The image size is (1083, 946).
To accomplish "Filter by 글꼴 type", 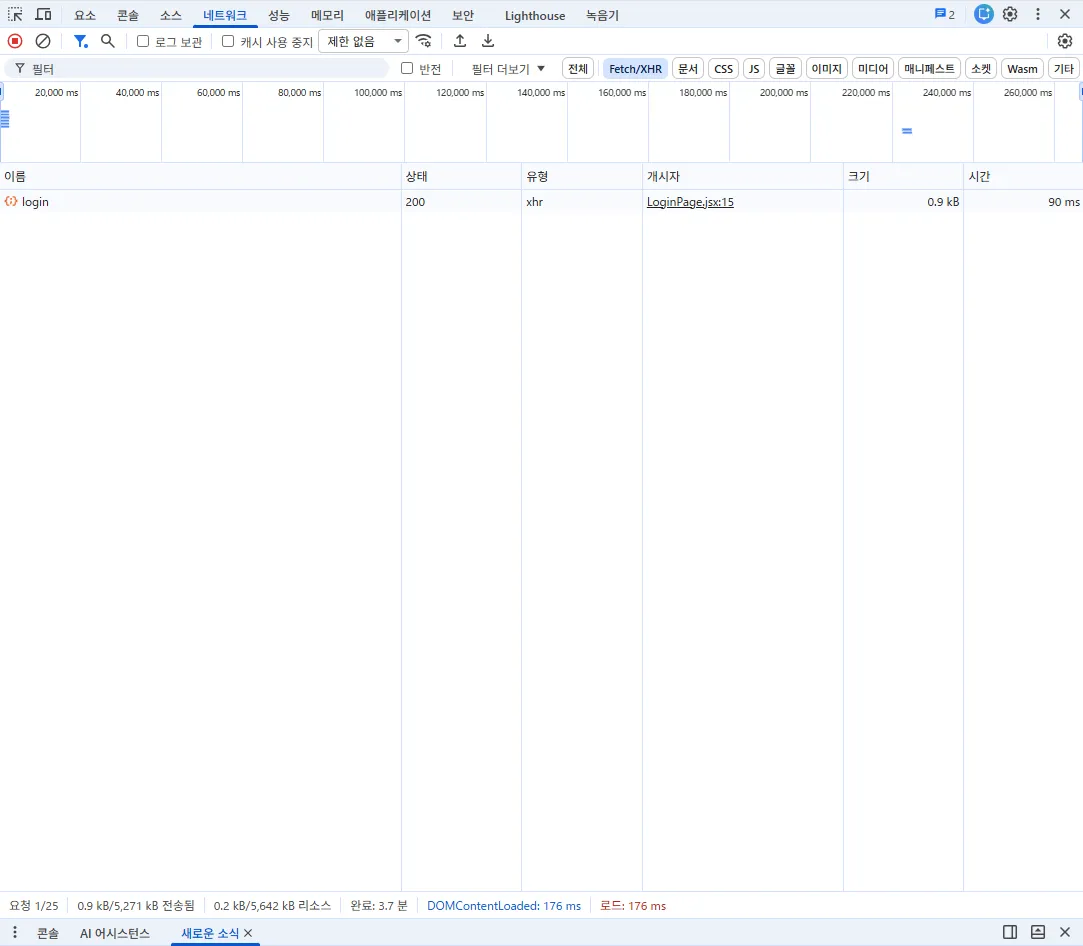I will tap(785, 68).
